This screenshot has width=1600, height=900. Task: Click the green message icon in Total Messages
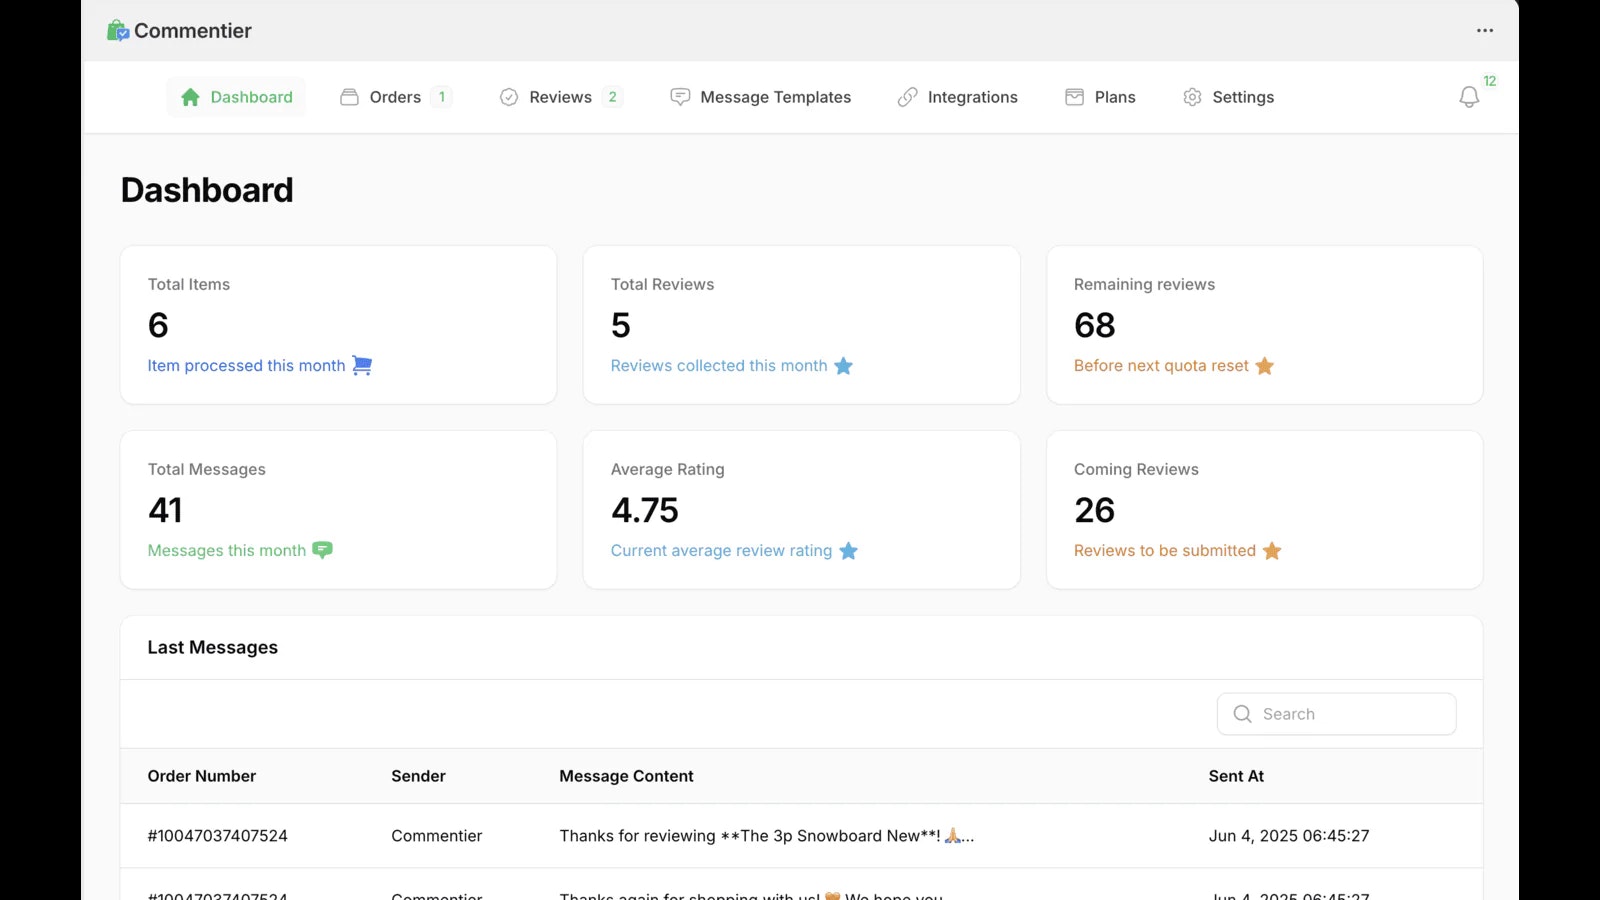[x=322, y=550]
